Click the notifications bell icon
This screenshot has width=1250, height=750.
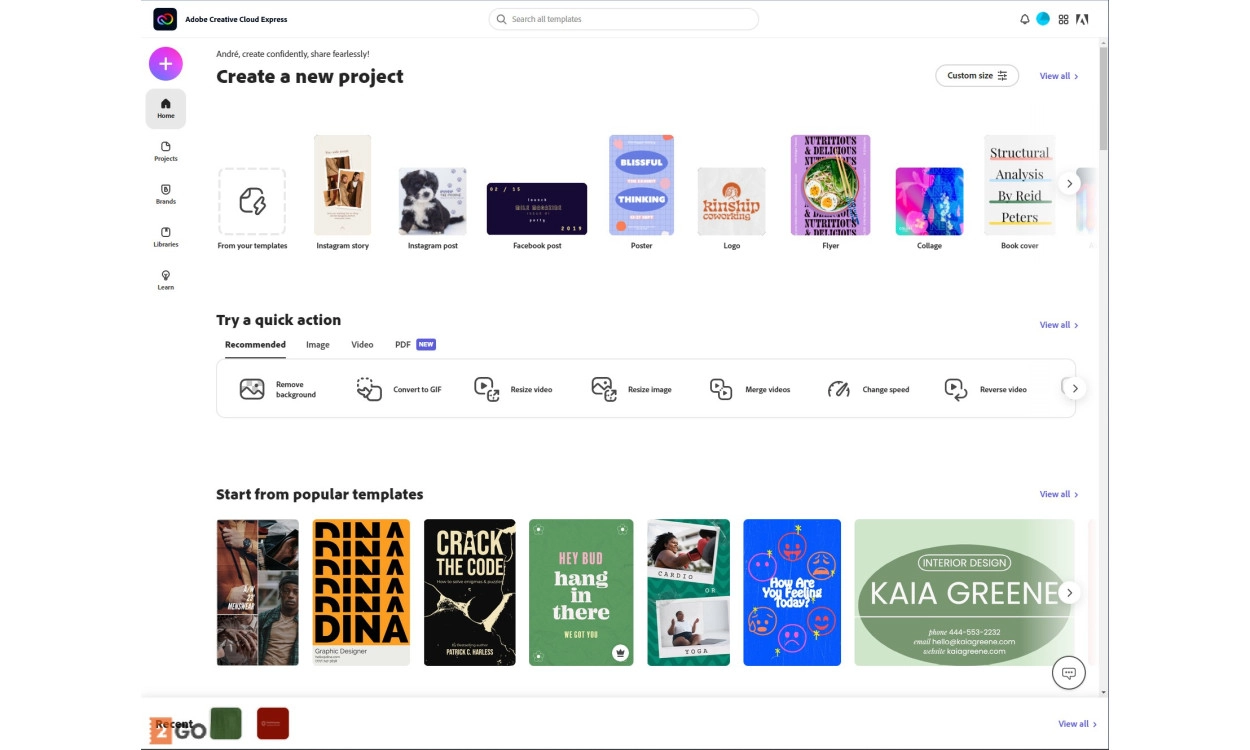click(1024, 19)
